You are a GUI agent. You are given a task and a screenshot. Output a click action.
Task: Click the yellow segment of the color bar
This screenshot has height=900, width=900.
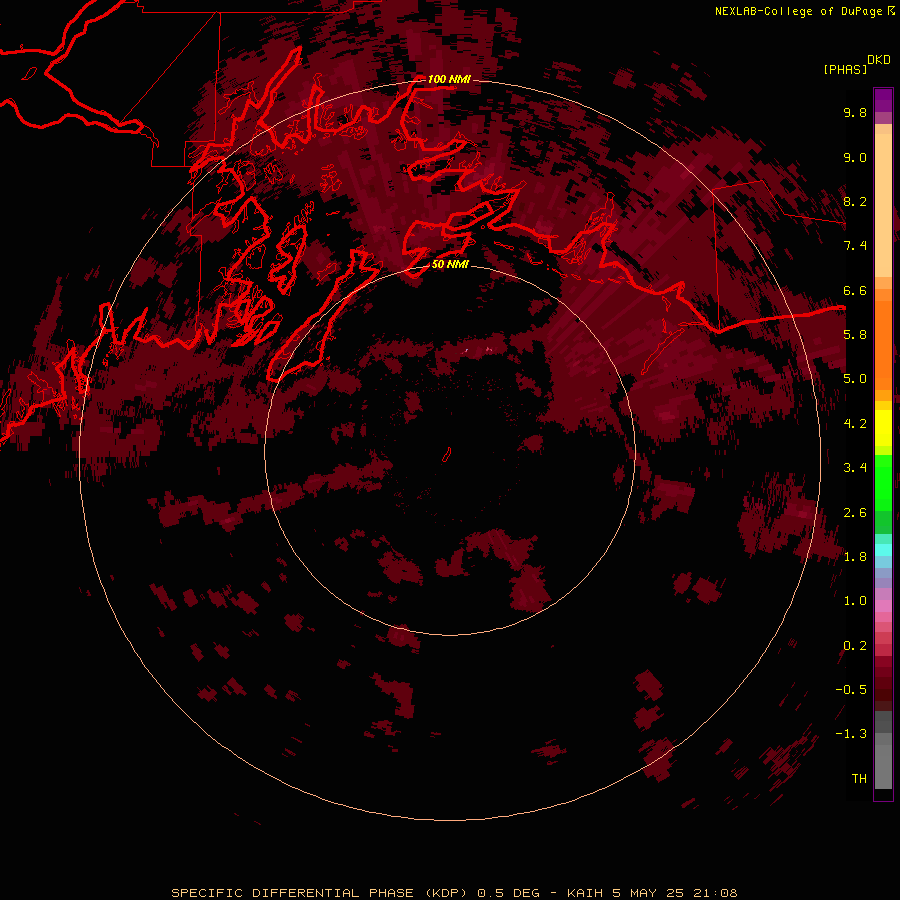(x=883, y=428)
